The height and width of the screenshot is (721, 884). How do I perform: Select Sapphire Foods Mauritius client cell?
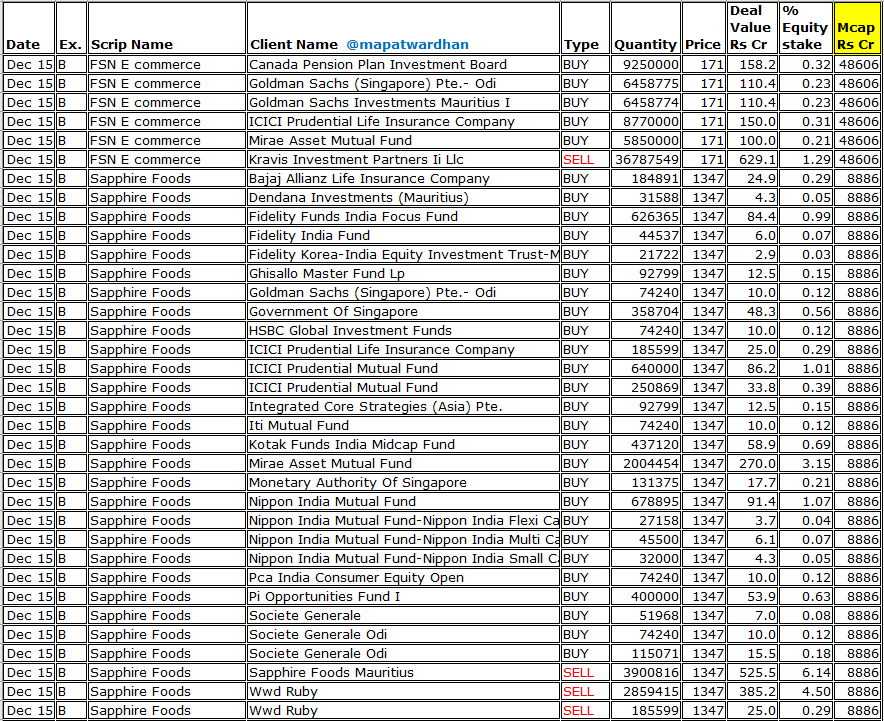[x=403, y=672]
